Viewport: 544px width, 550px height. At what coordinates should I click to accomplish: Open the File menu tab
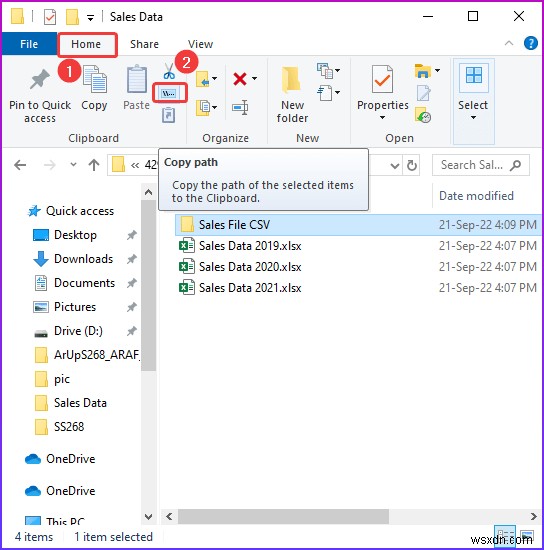(x=29, y=44)
